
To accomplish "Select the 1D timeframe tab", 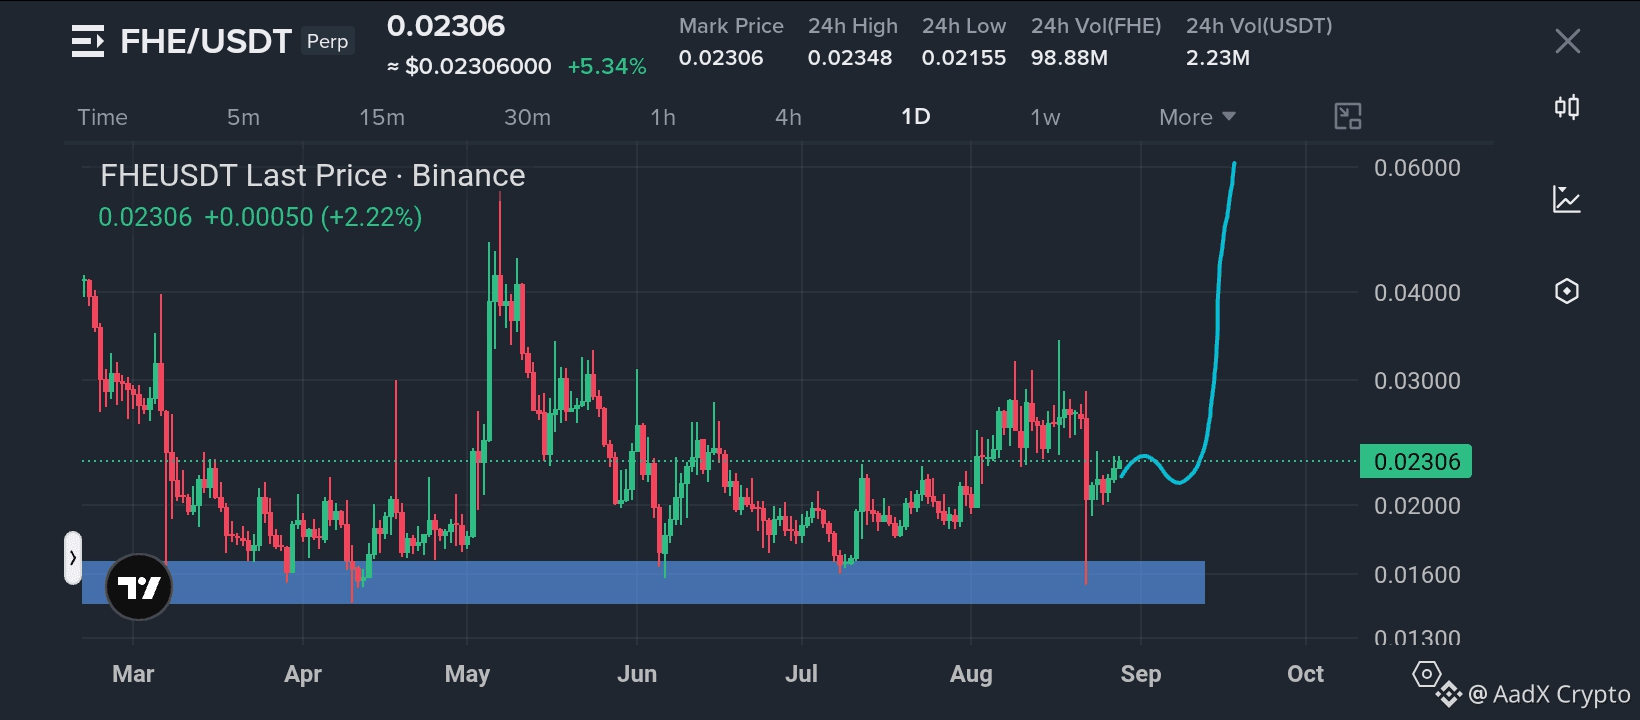I will pyautogui.click(x=916, y=117).
